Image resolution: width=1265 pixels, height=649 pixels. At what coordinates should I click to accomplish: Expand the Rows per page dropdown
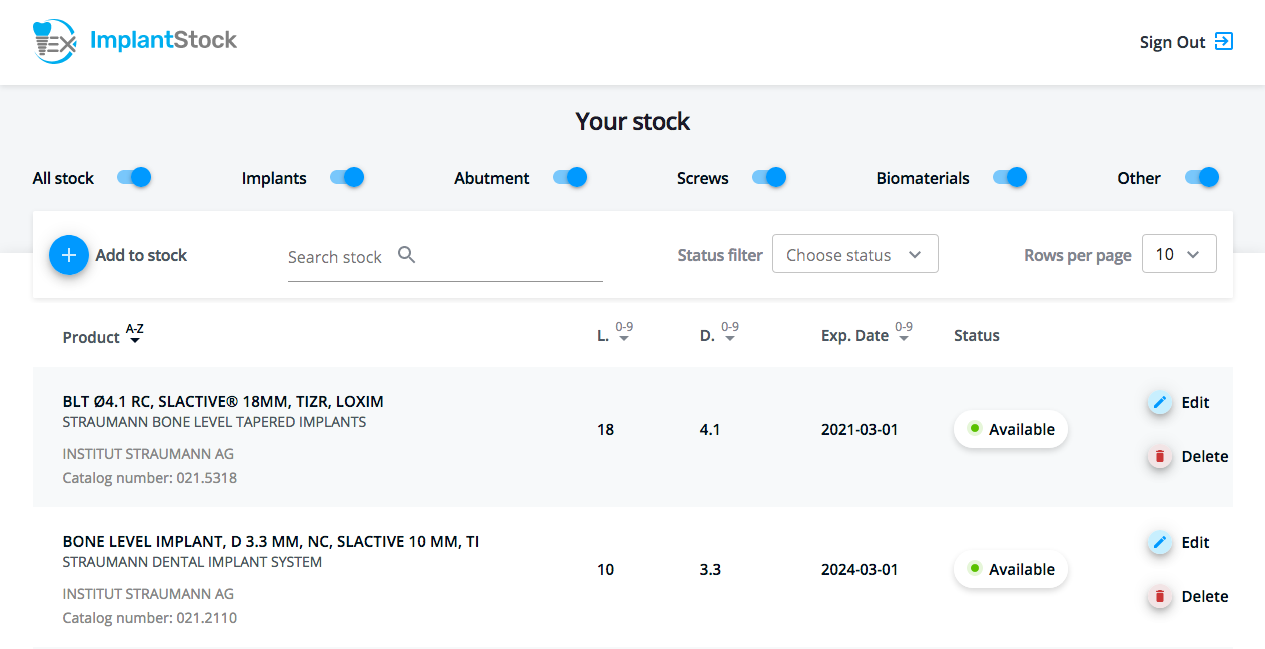pos(1179,254)
